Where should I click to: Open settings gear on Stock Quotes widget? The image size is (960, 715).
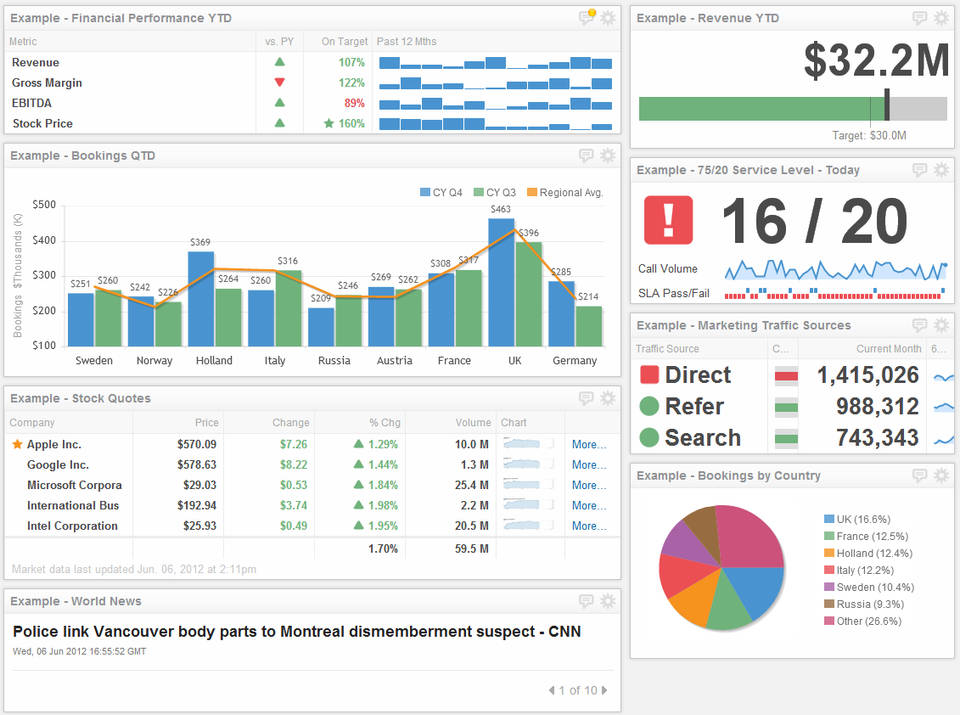pyautogui.click(x=608, y=399)
